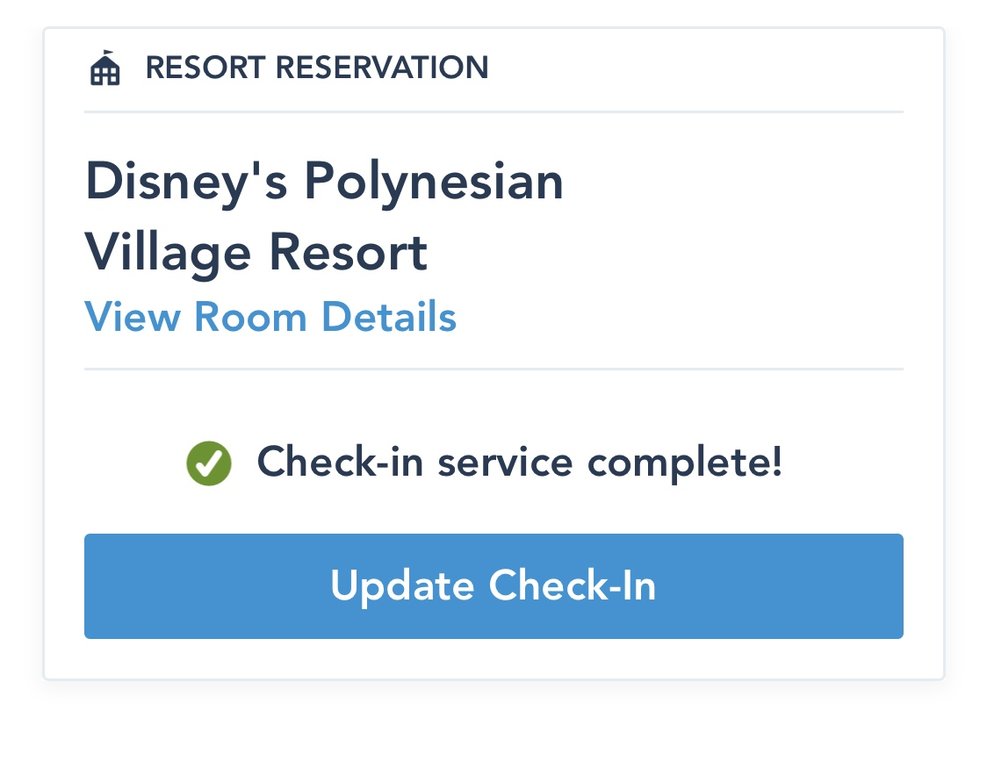Click the word "RESERVATION" in the card header
This screenshot has height=768, width=987.
(382, 68)
